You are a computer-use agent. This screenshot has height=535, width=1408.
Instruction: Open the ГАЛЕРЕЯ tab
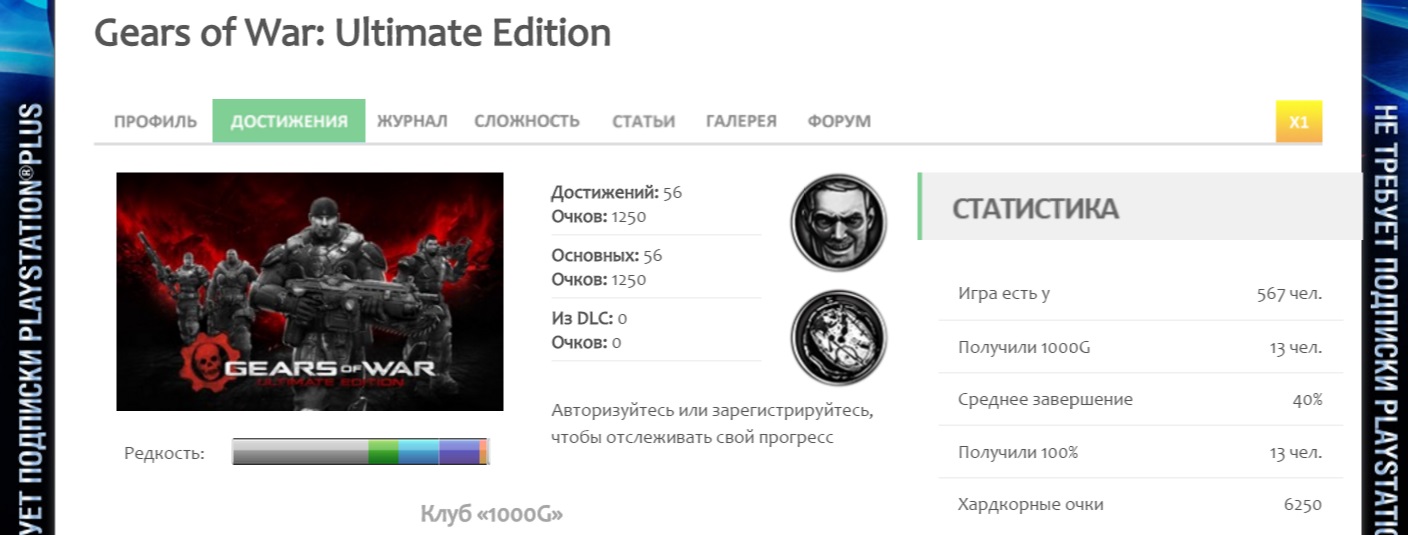point(741,121)
